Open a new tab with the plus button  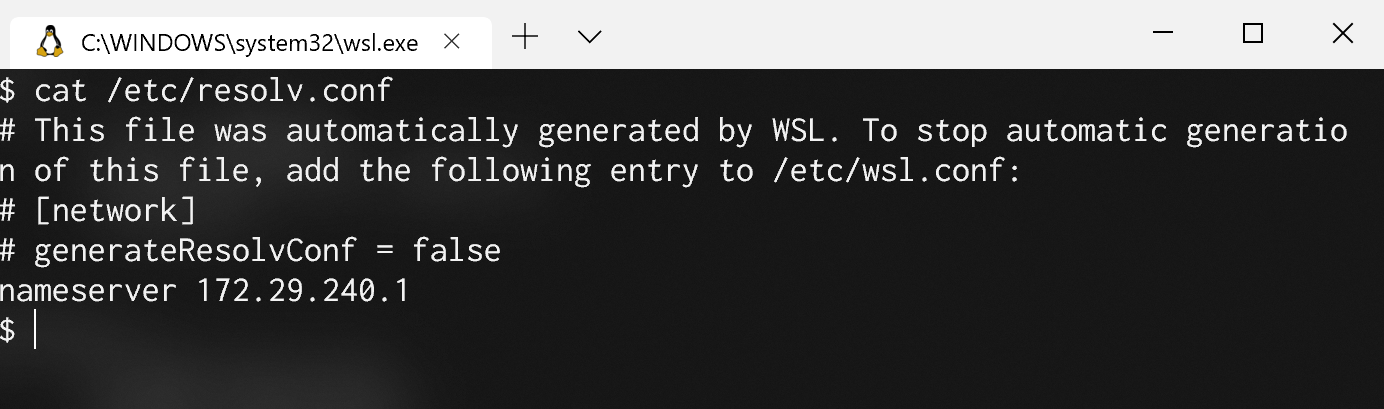click(x=524, y=37)
